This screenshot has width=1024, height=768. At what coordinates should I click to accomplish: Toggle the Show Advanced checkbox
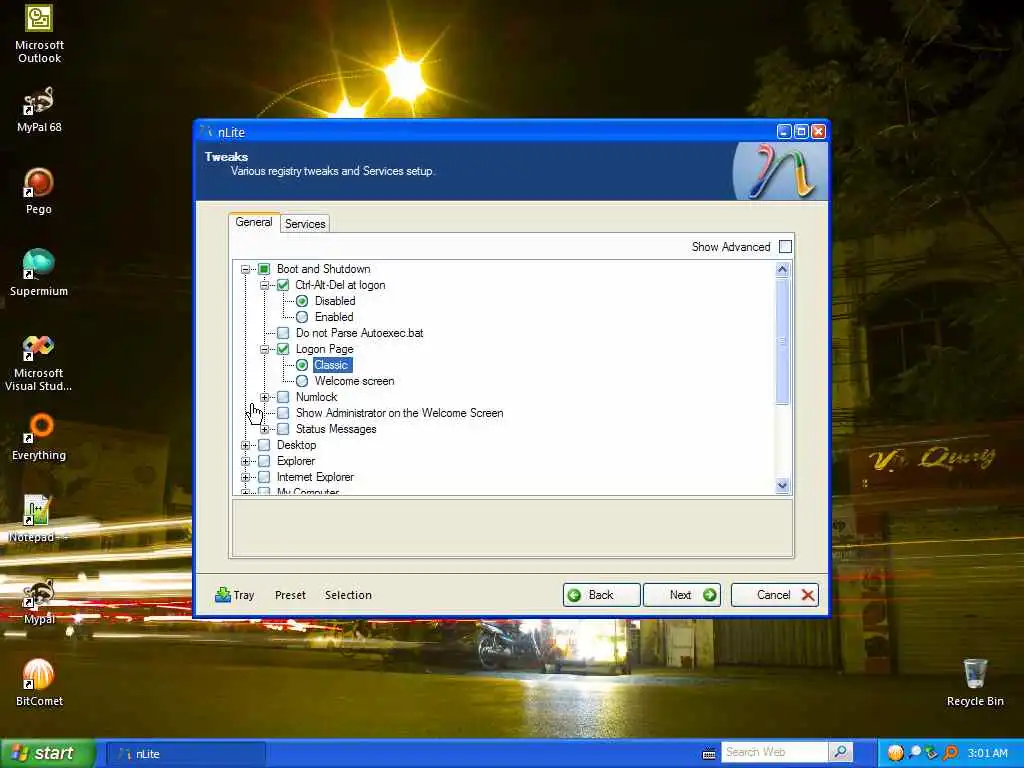click(x=786, y=246)
